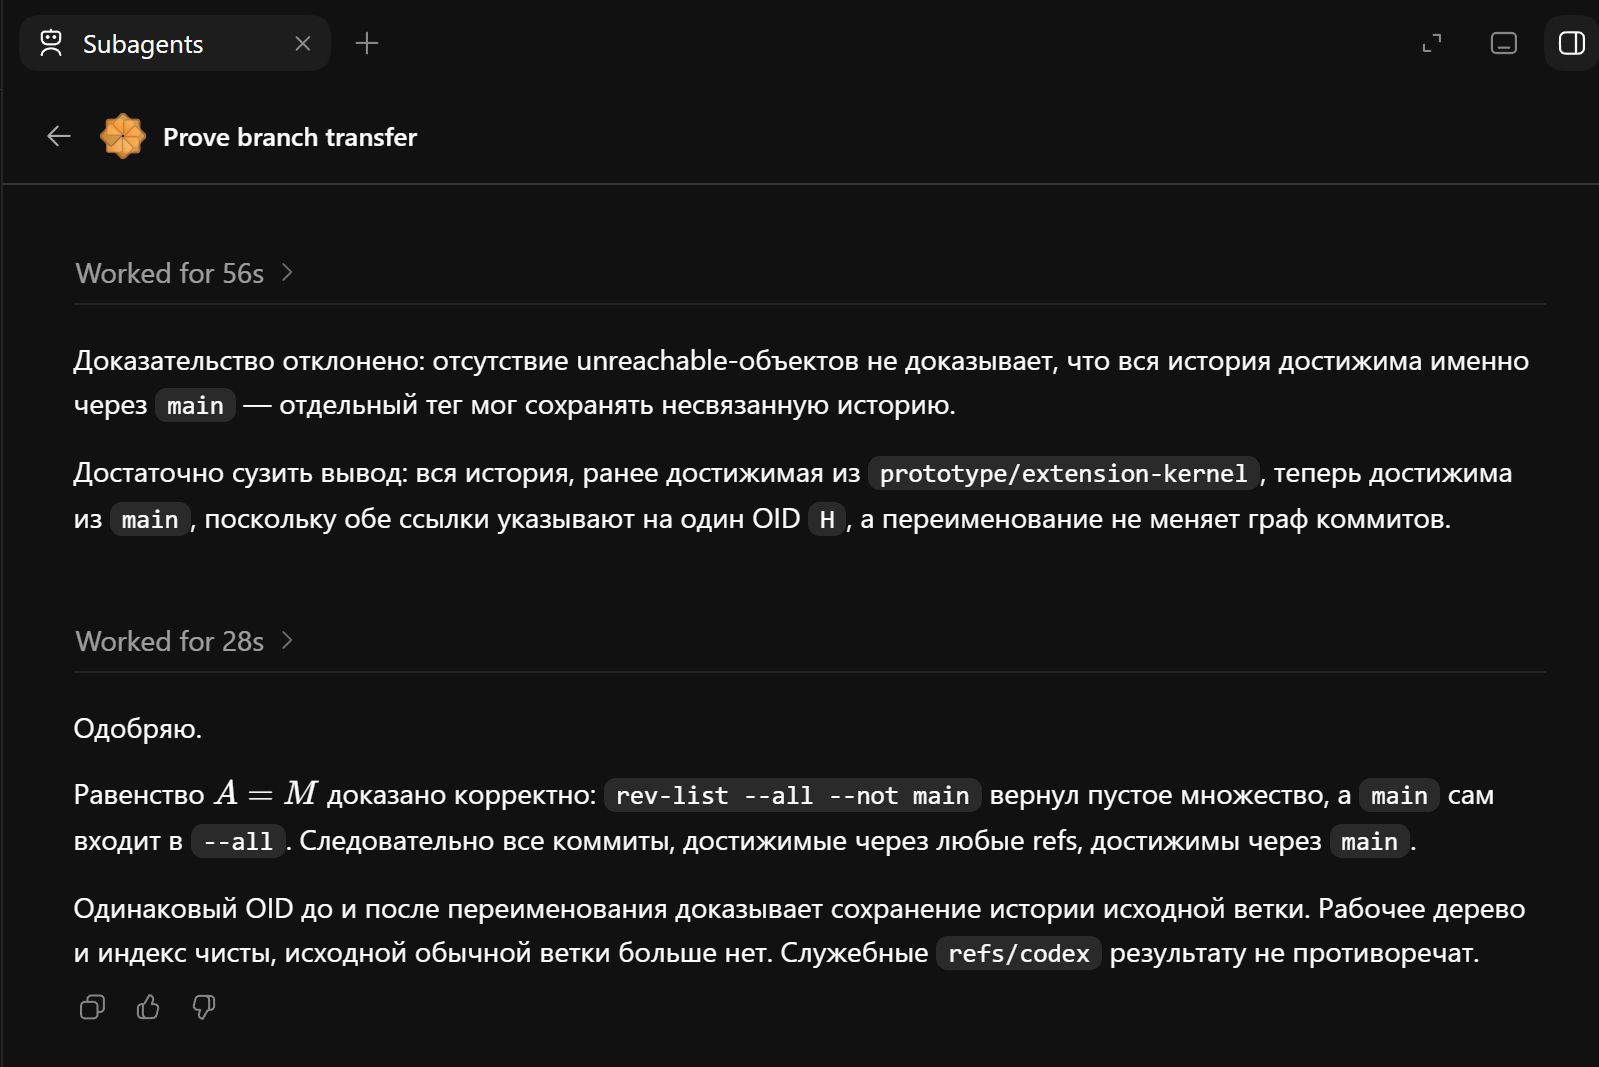The image size is (1599, 1067).
Task: Click the rev-list --all --not main code
Action: pyautogui.click(x=792, y=795)
